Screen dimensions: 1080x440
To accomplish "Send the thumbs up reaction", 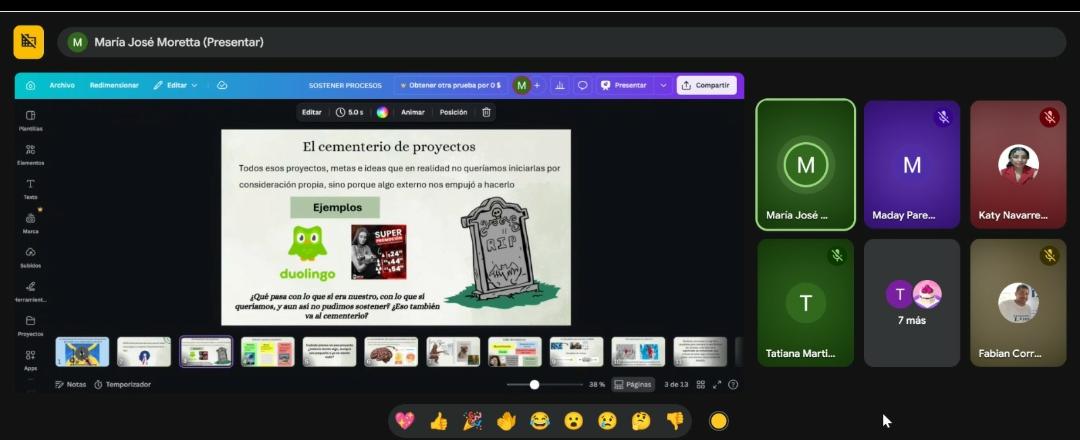I will 438,421.
